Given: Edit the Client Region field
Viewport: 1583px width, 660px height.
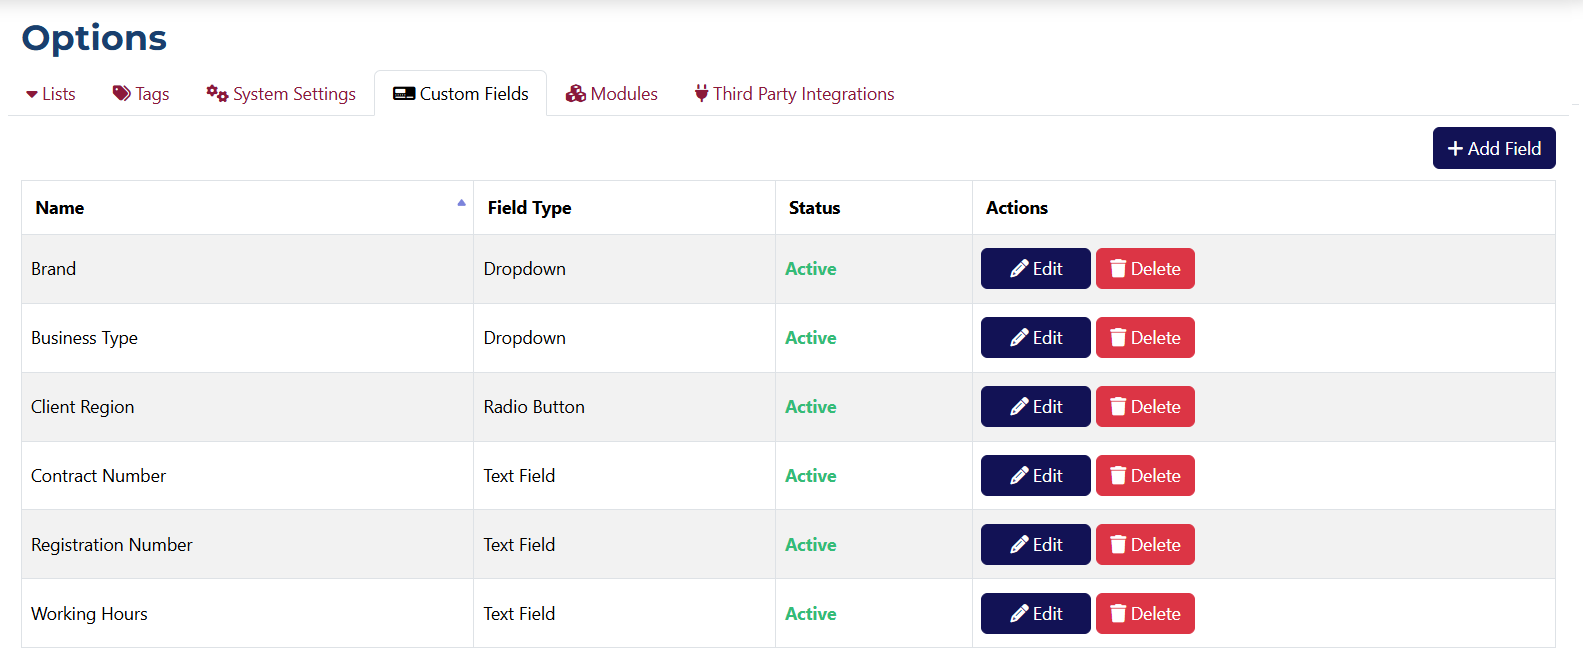Looking at the screenshot, I should pyautogui.click(x=1036, y=407).
